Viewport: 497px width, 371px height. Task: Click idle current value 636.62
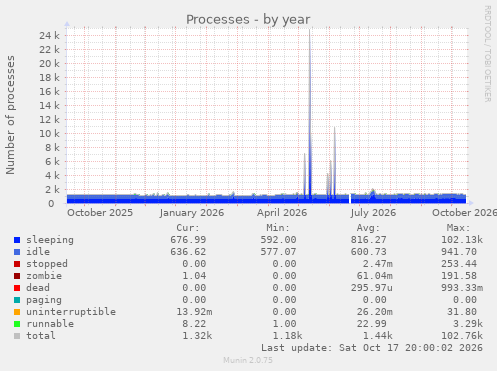click(x=188, y=252)
